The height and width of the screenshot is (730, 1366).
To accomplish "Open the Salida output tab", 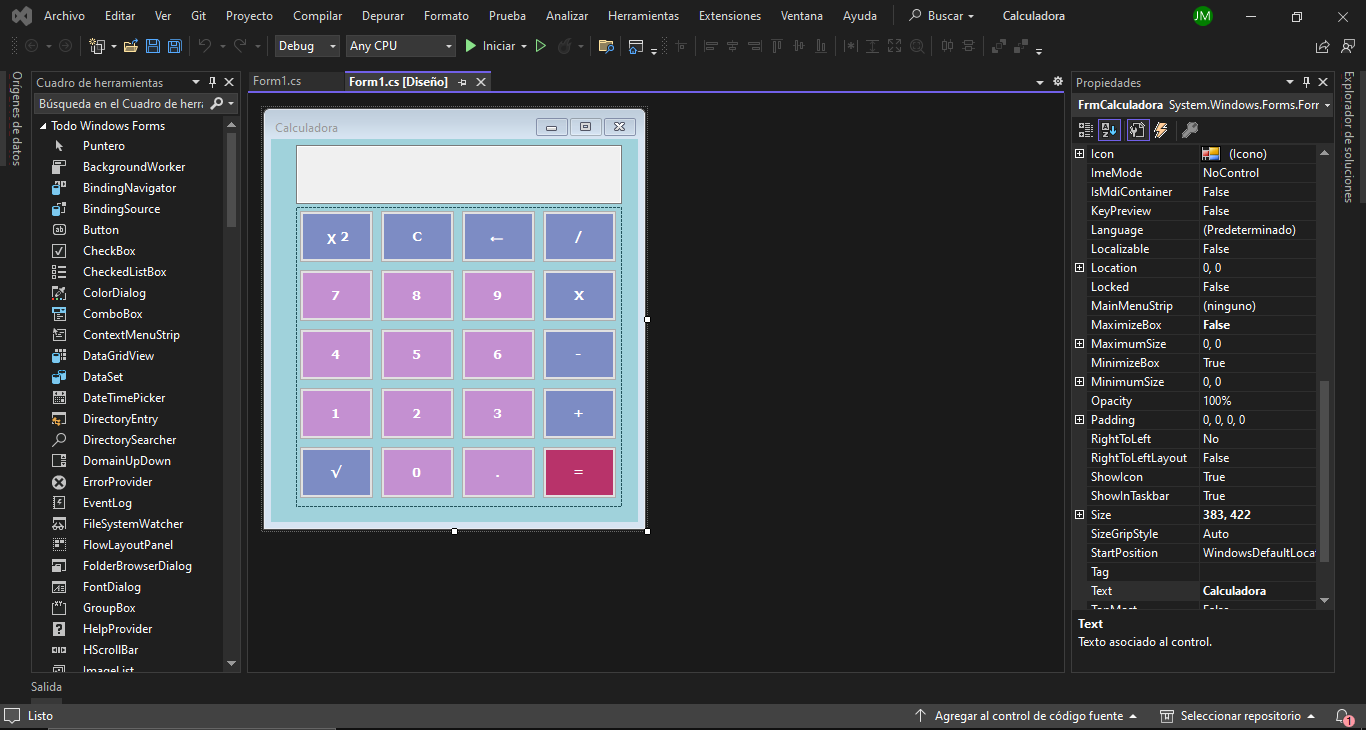I will pyautogui.click(x=47, y=687).
